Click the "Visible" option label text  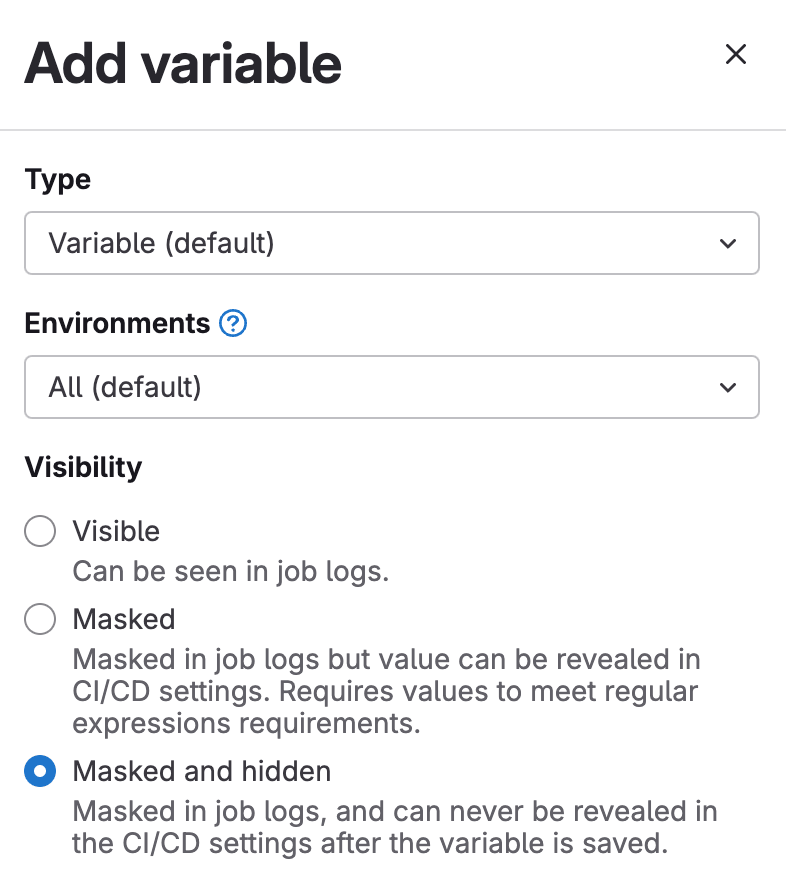point(116,531)
